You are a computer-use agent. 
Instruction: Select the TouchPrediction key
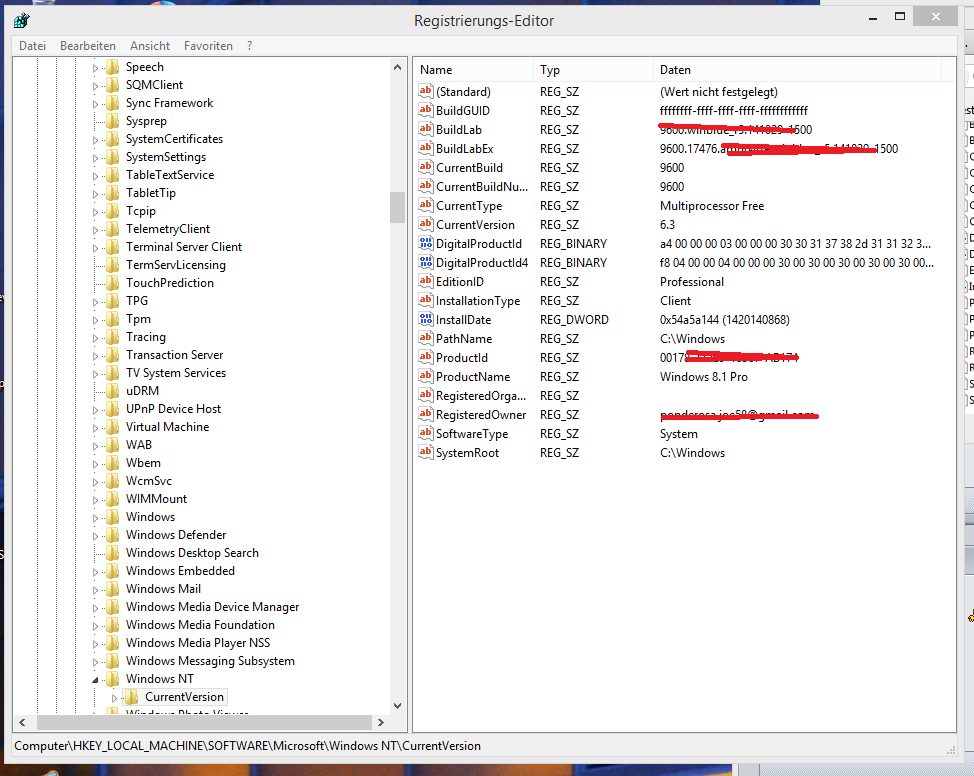(x=170, y=283)
